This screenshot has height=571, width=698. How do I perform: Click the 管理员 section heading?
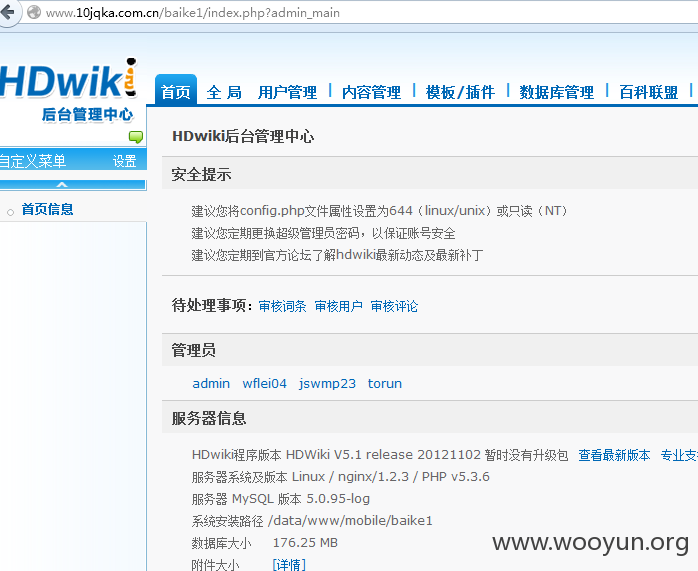[194, 350]
